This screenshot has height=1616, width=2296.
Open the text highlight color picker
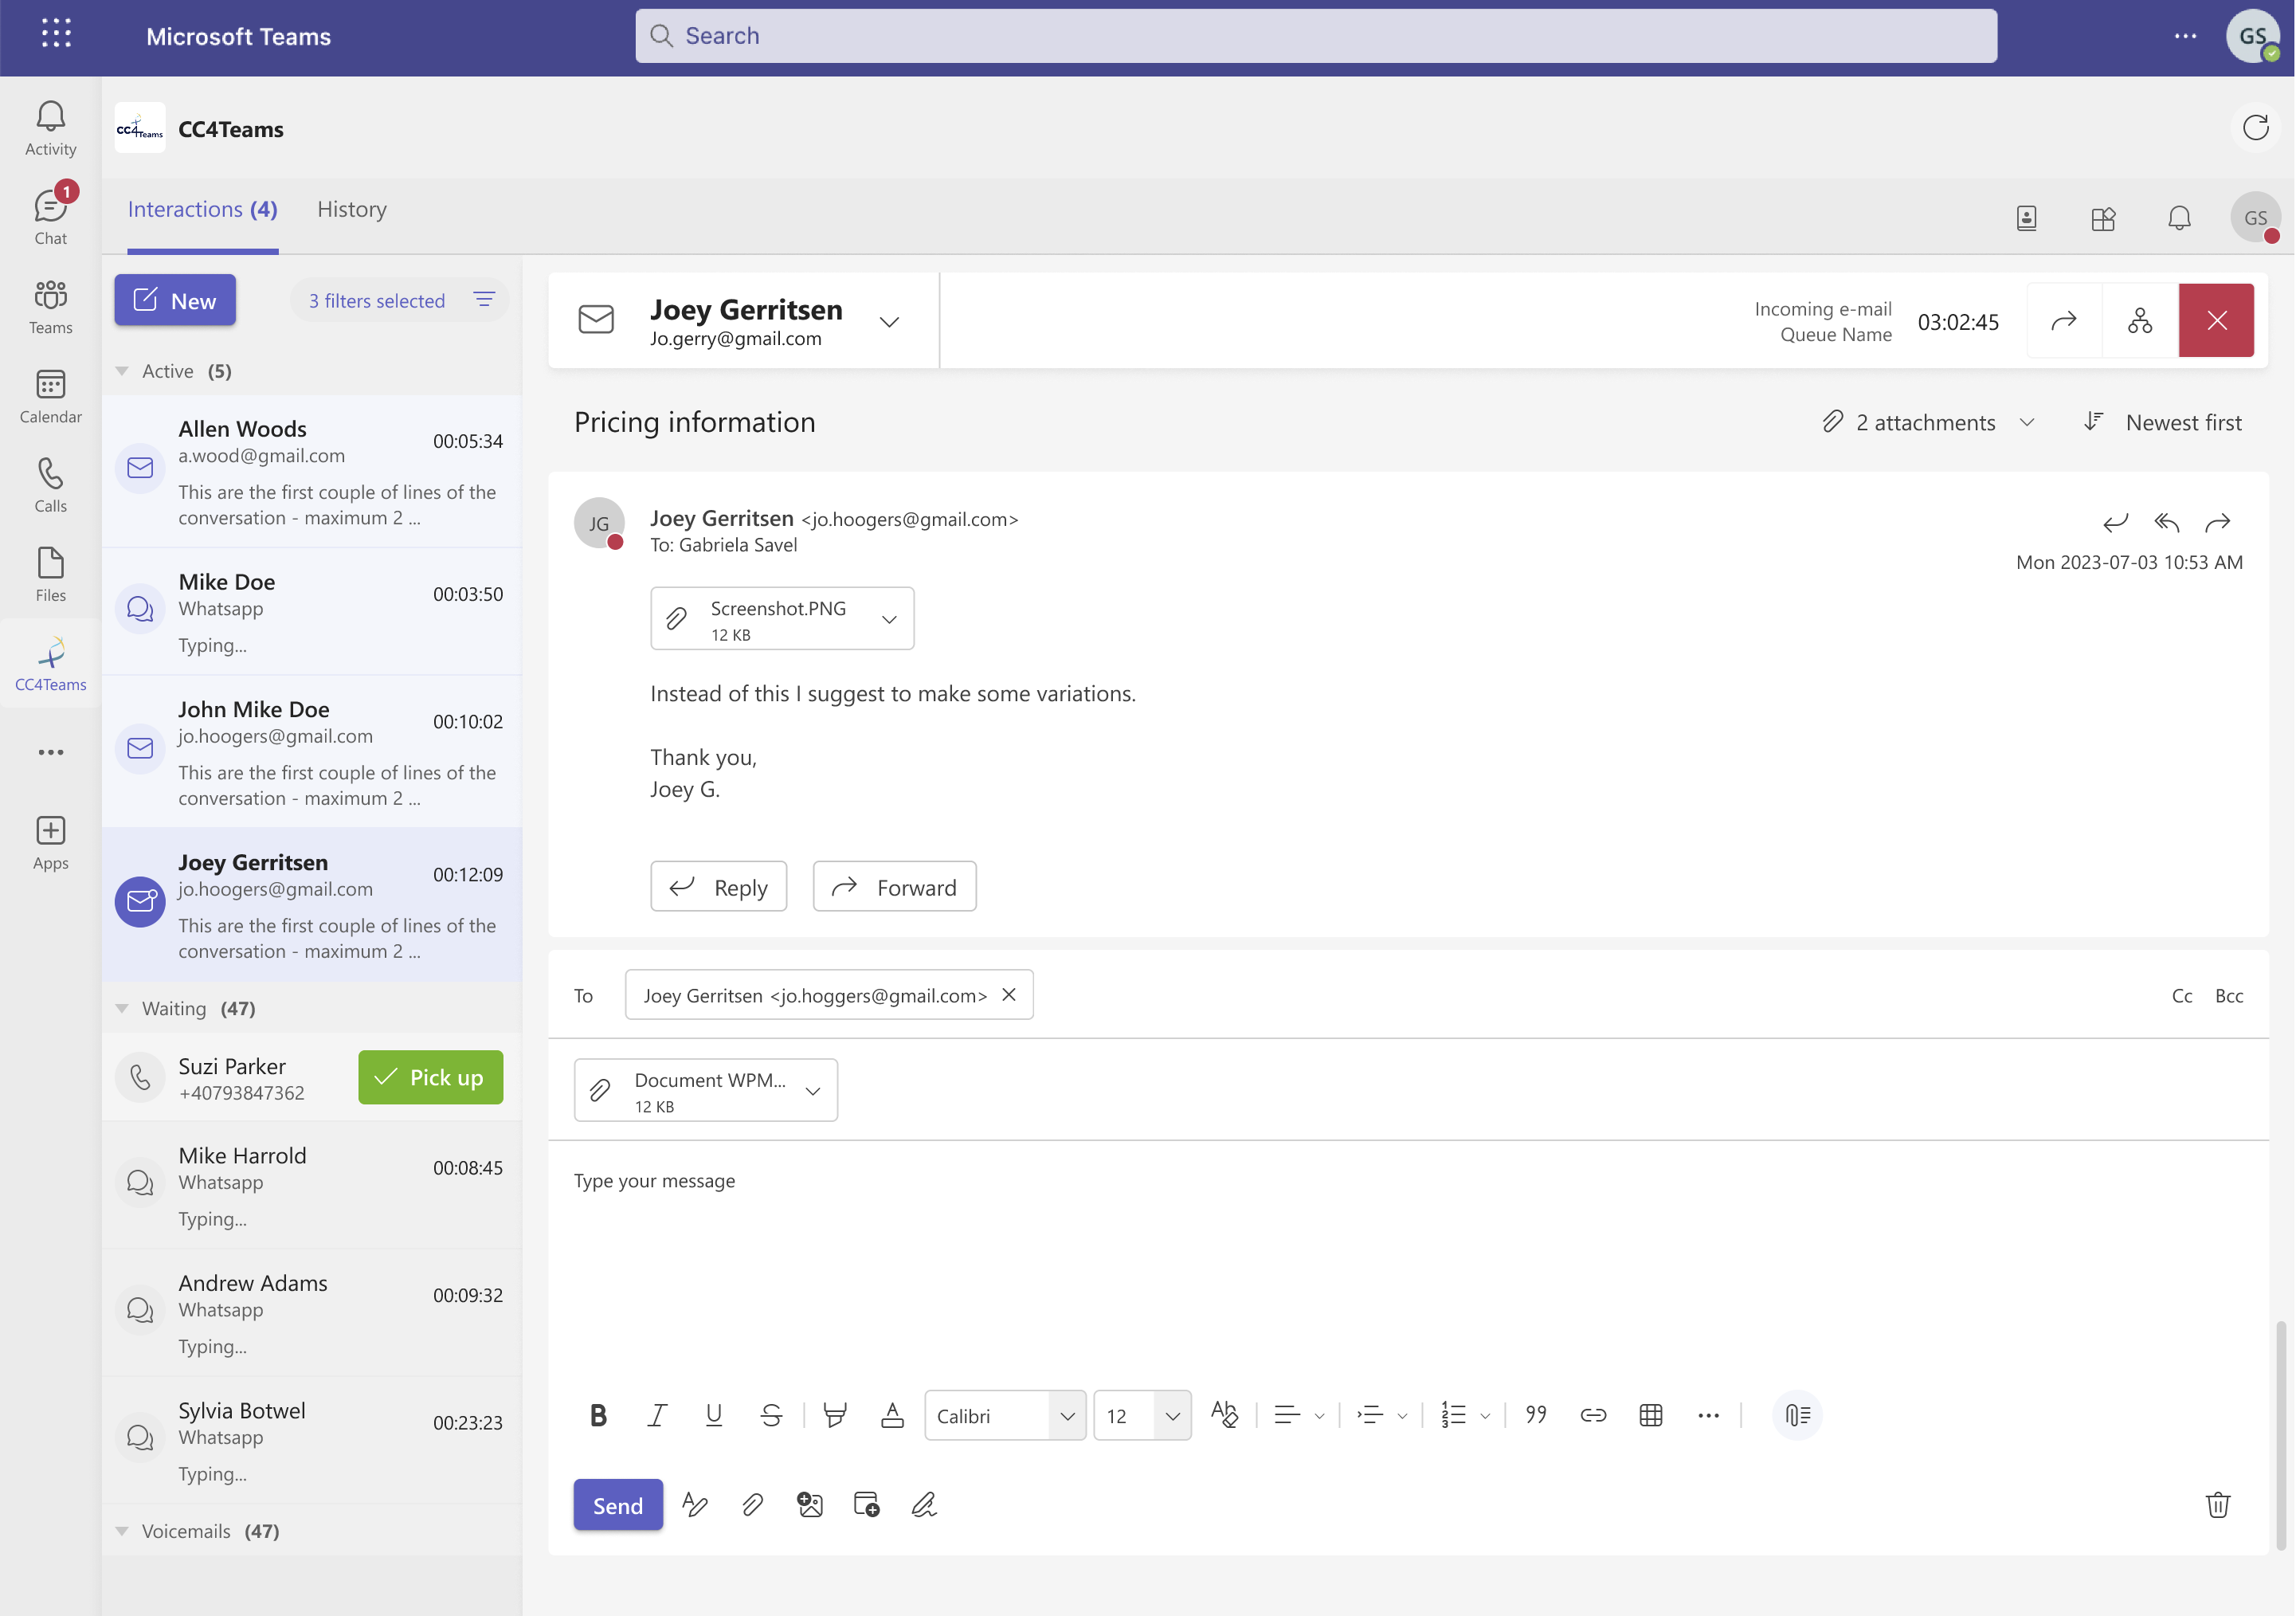click(x=834, y=1414)
